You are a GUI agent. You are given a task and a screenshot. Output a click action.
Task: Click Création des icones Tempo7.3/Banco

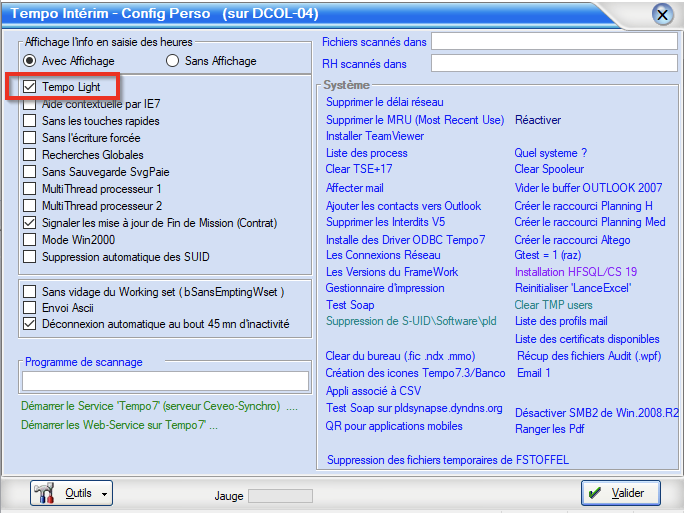point(415,373)
